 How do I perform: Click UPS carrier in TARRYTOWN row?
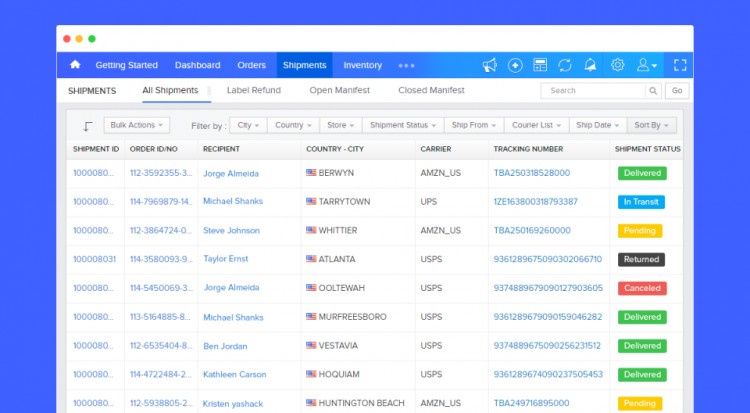coord(429,201)
